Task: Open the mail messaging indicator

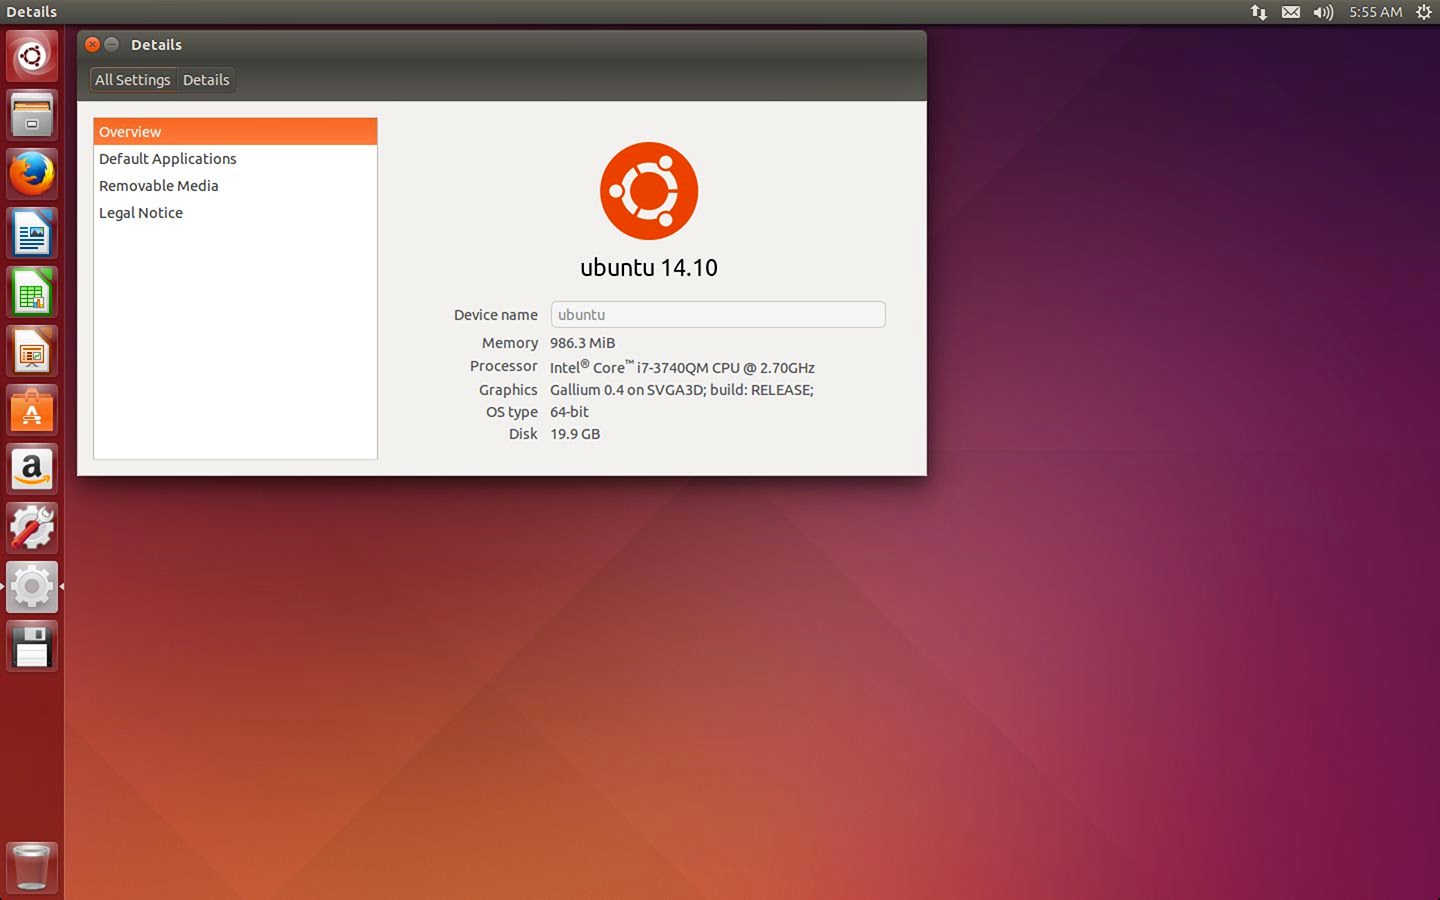Action: click(1291, 12)
